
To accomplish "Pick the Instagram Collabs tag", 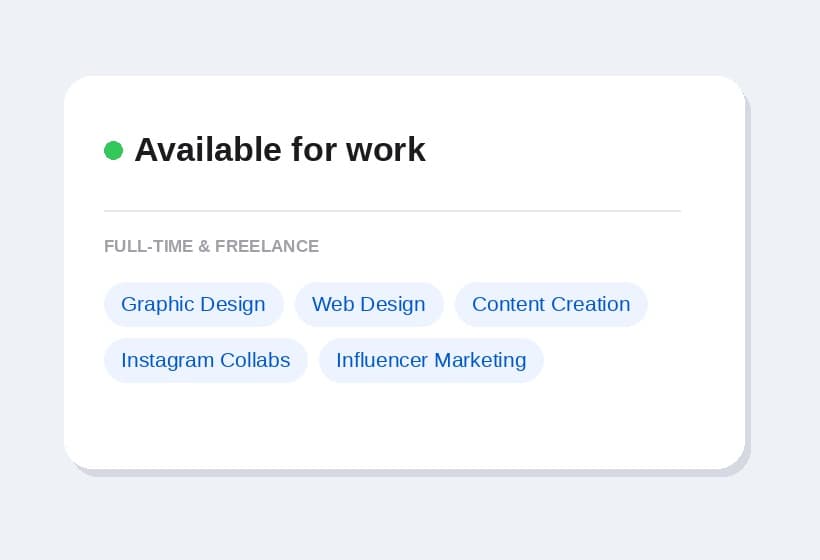I will (206, 360).
